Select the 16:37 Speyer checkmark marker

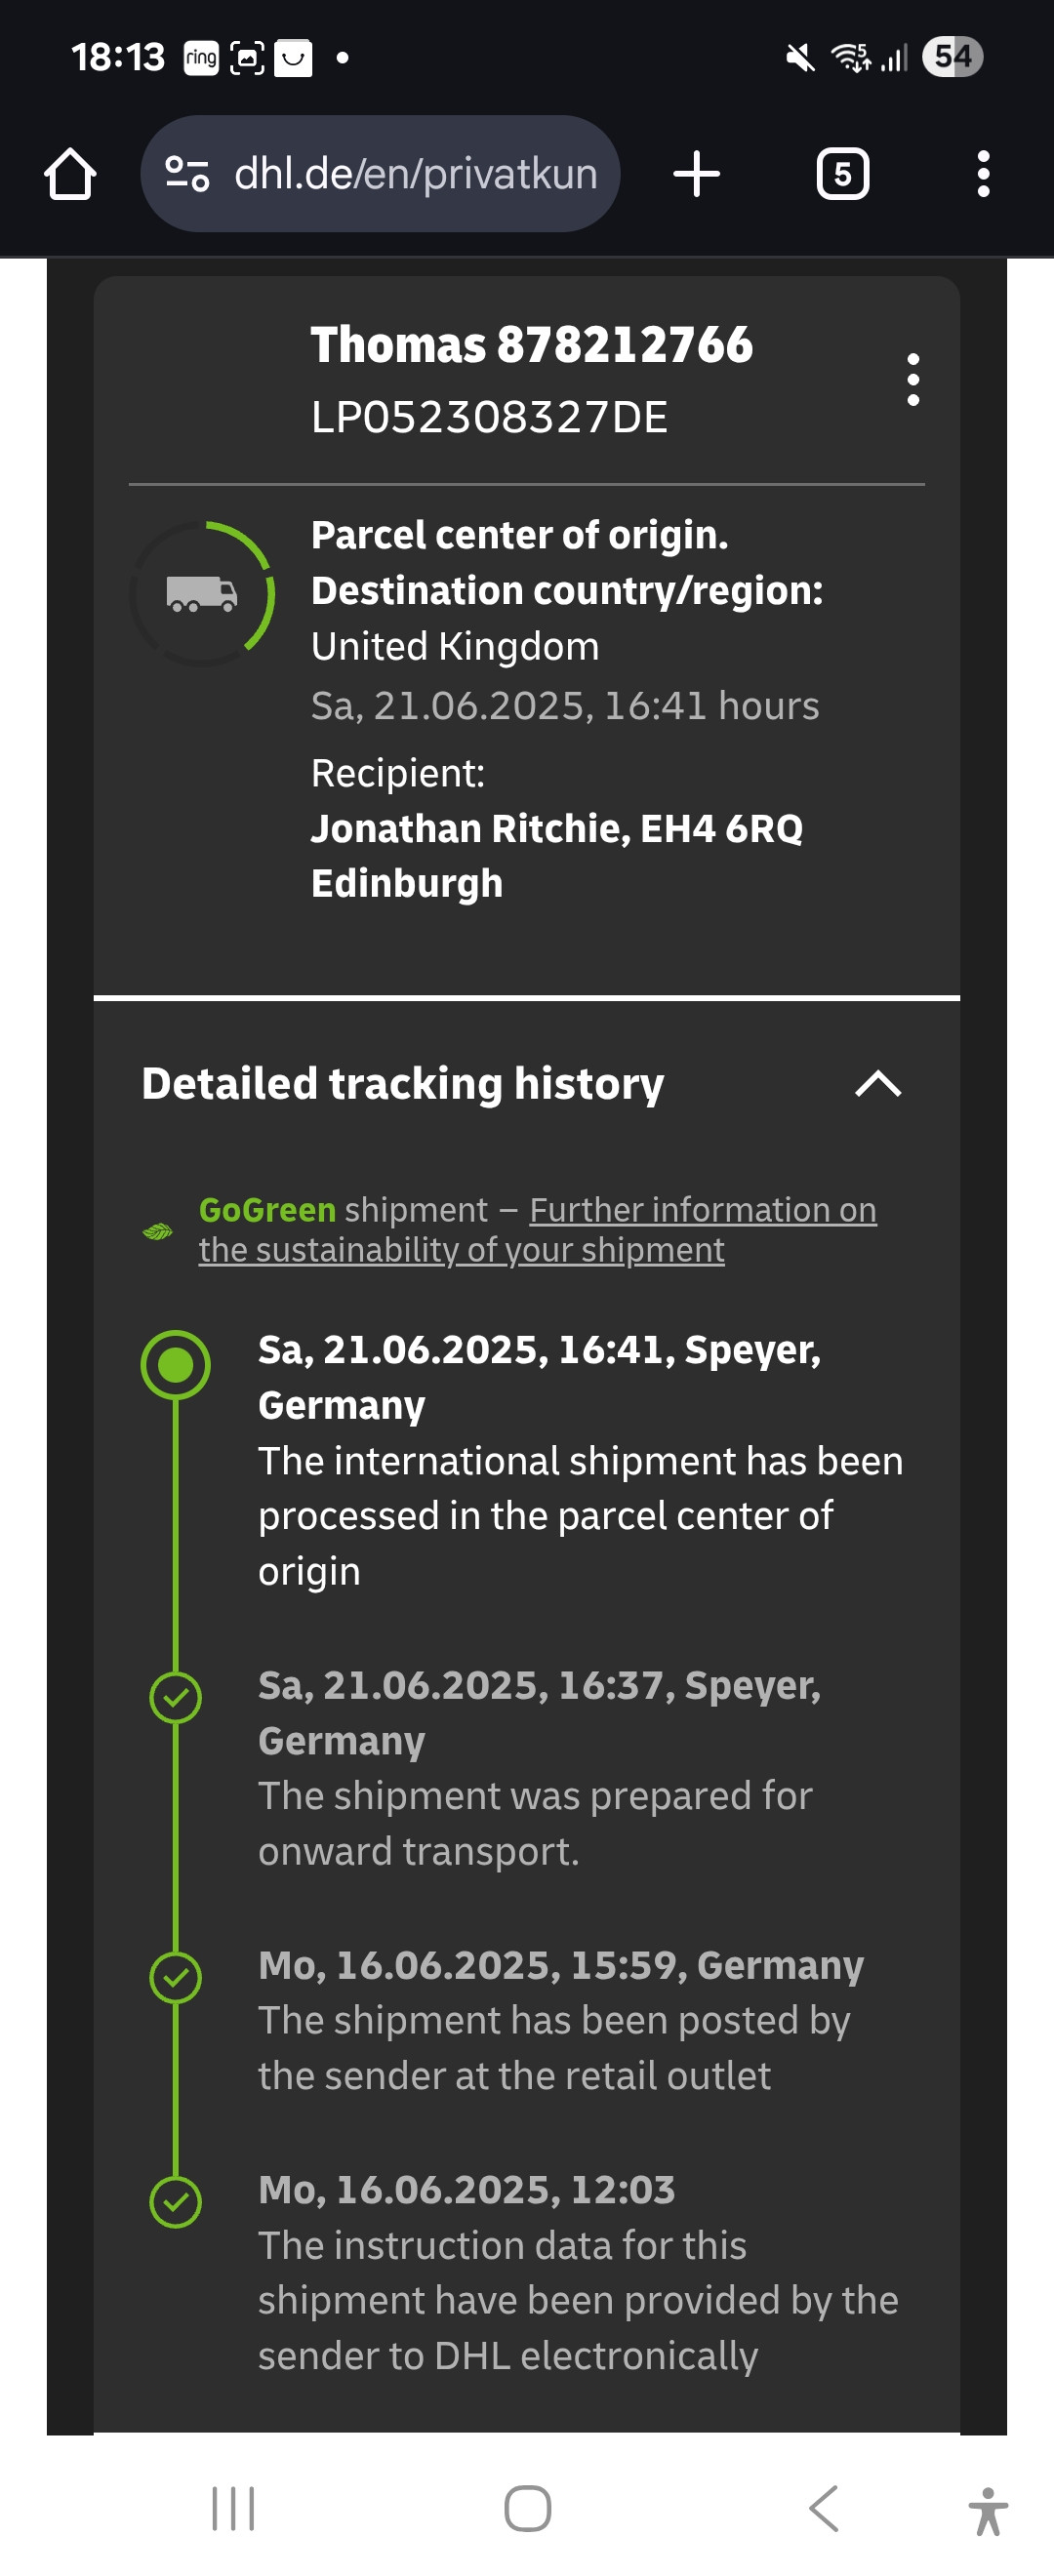[x=175, y=1697]
